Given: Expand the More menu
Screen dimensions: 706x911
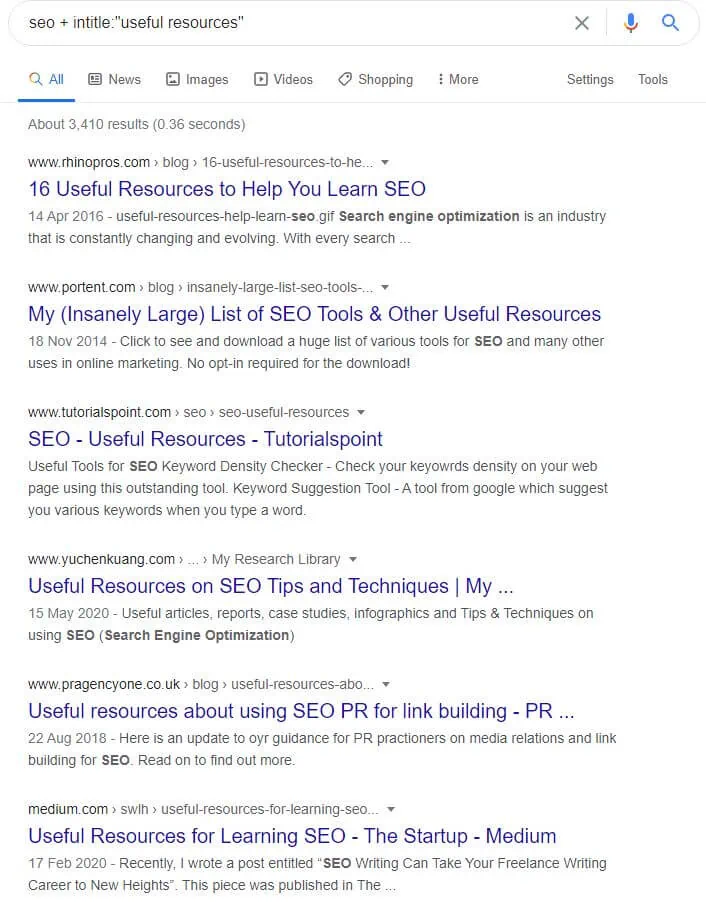Looking at the screenshot, I should [x=458, y=80].
